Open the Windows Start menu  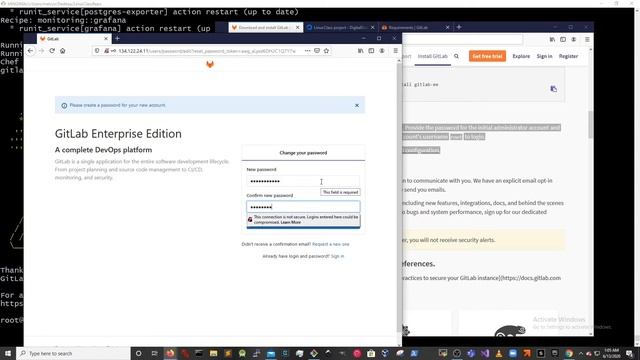(8, 353)
